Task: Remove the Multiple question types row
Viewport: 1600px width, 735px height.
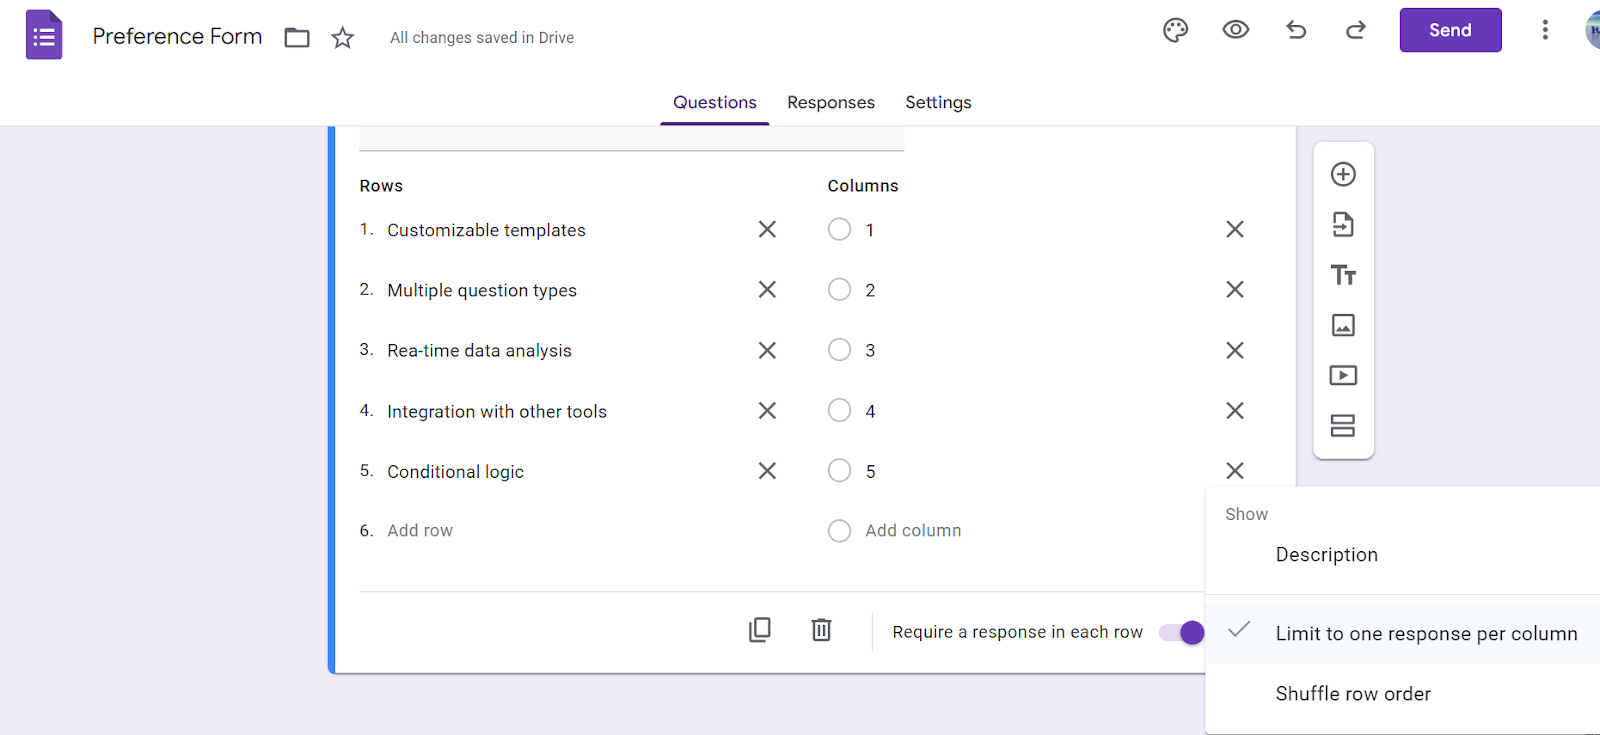Action: click(767, 289)
